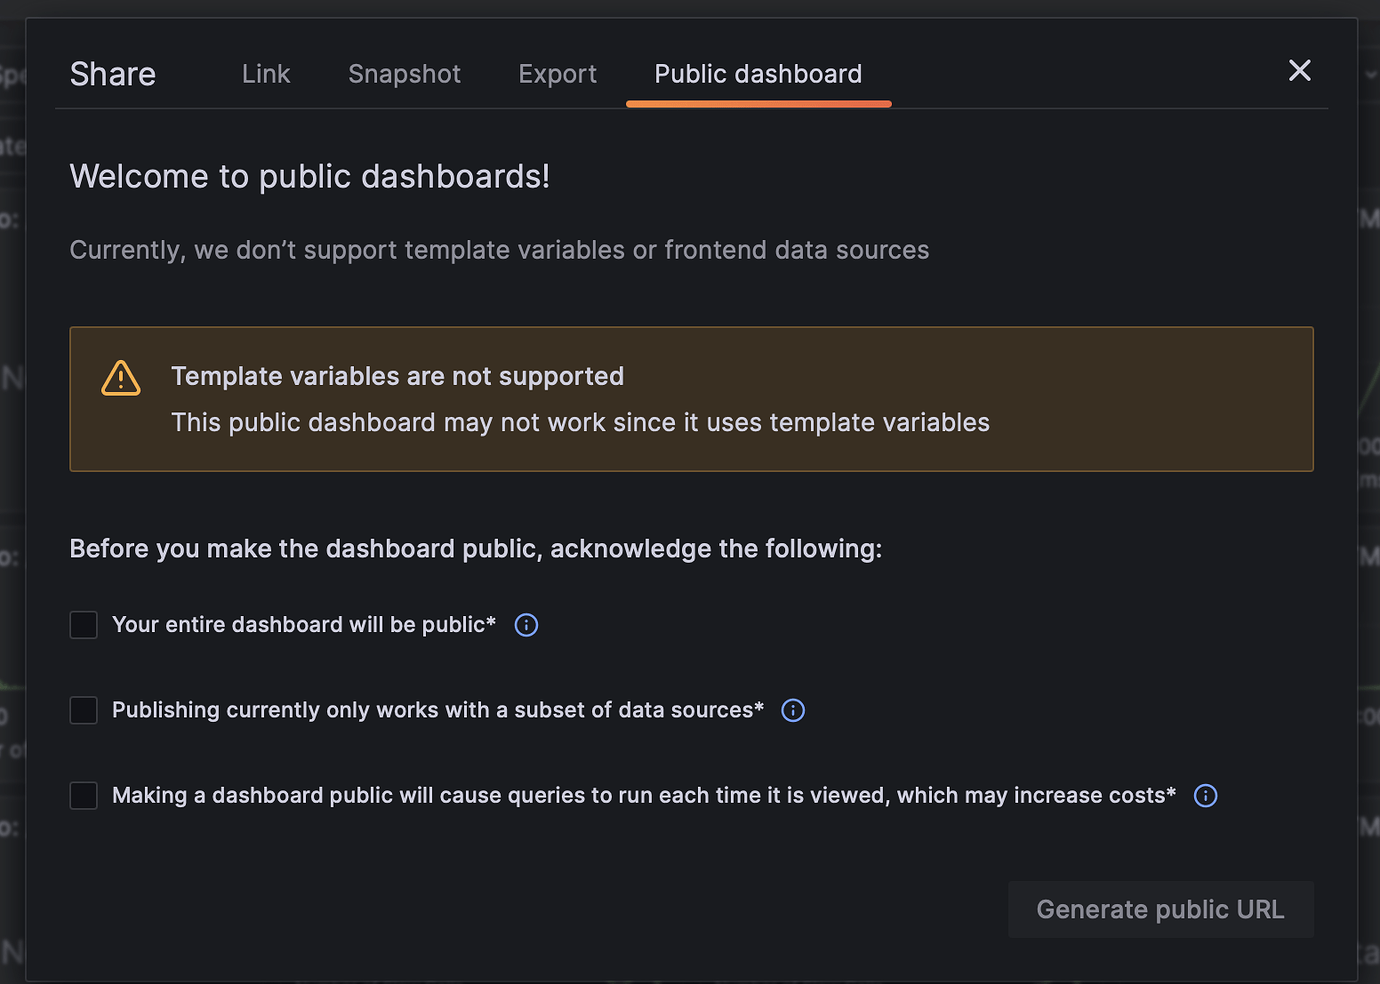Image resolution: width=1380 pixels, height=984 pixels.
Task: Click the frontend data sources description text
Action: click(x=499, y=250)
